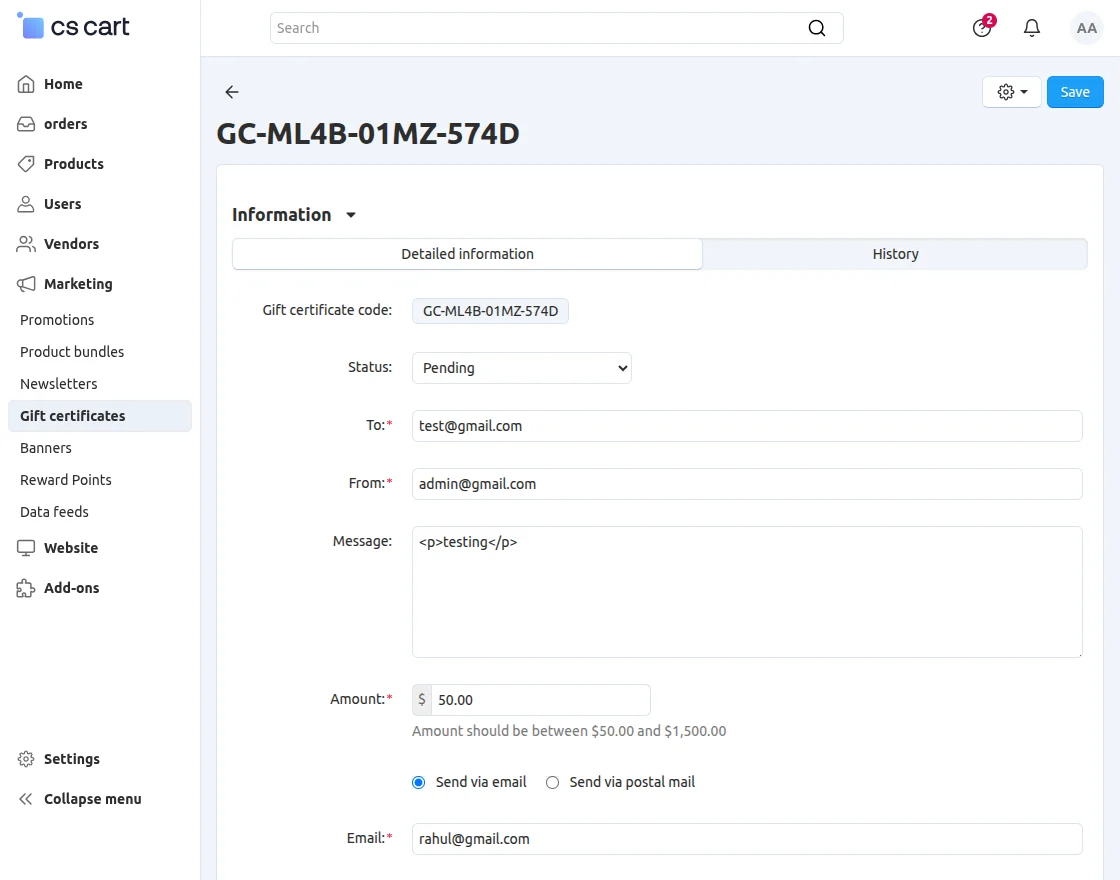Click the Marketing megaphone icon

coord(26,284)
